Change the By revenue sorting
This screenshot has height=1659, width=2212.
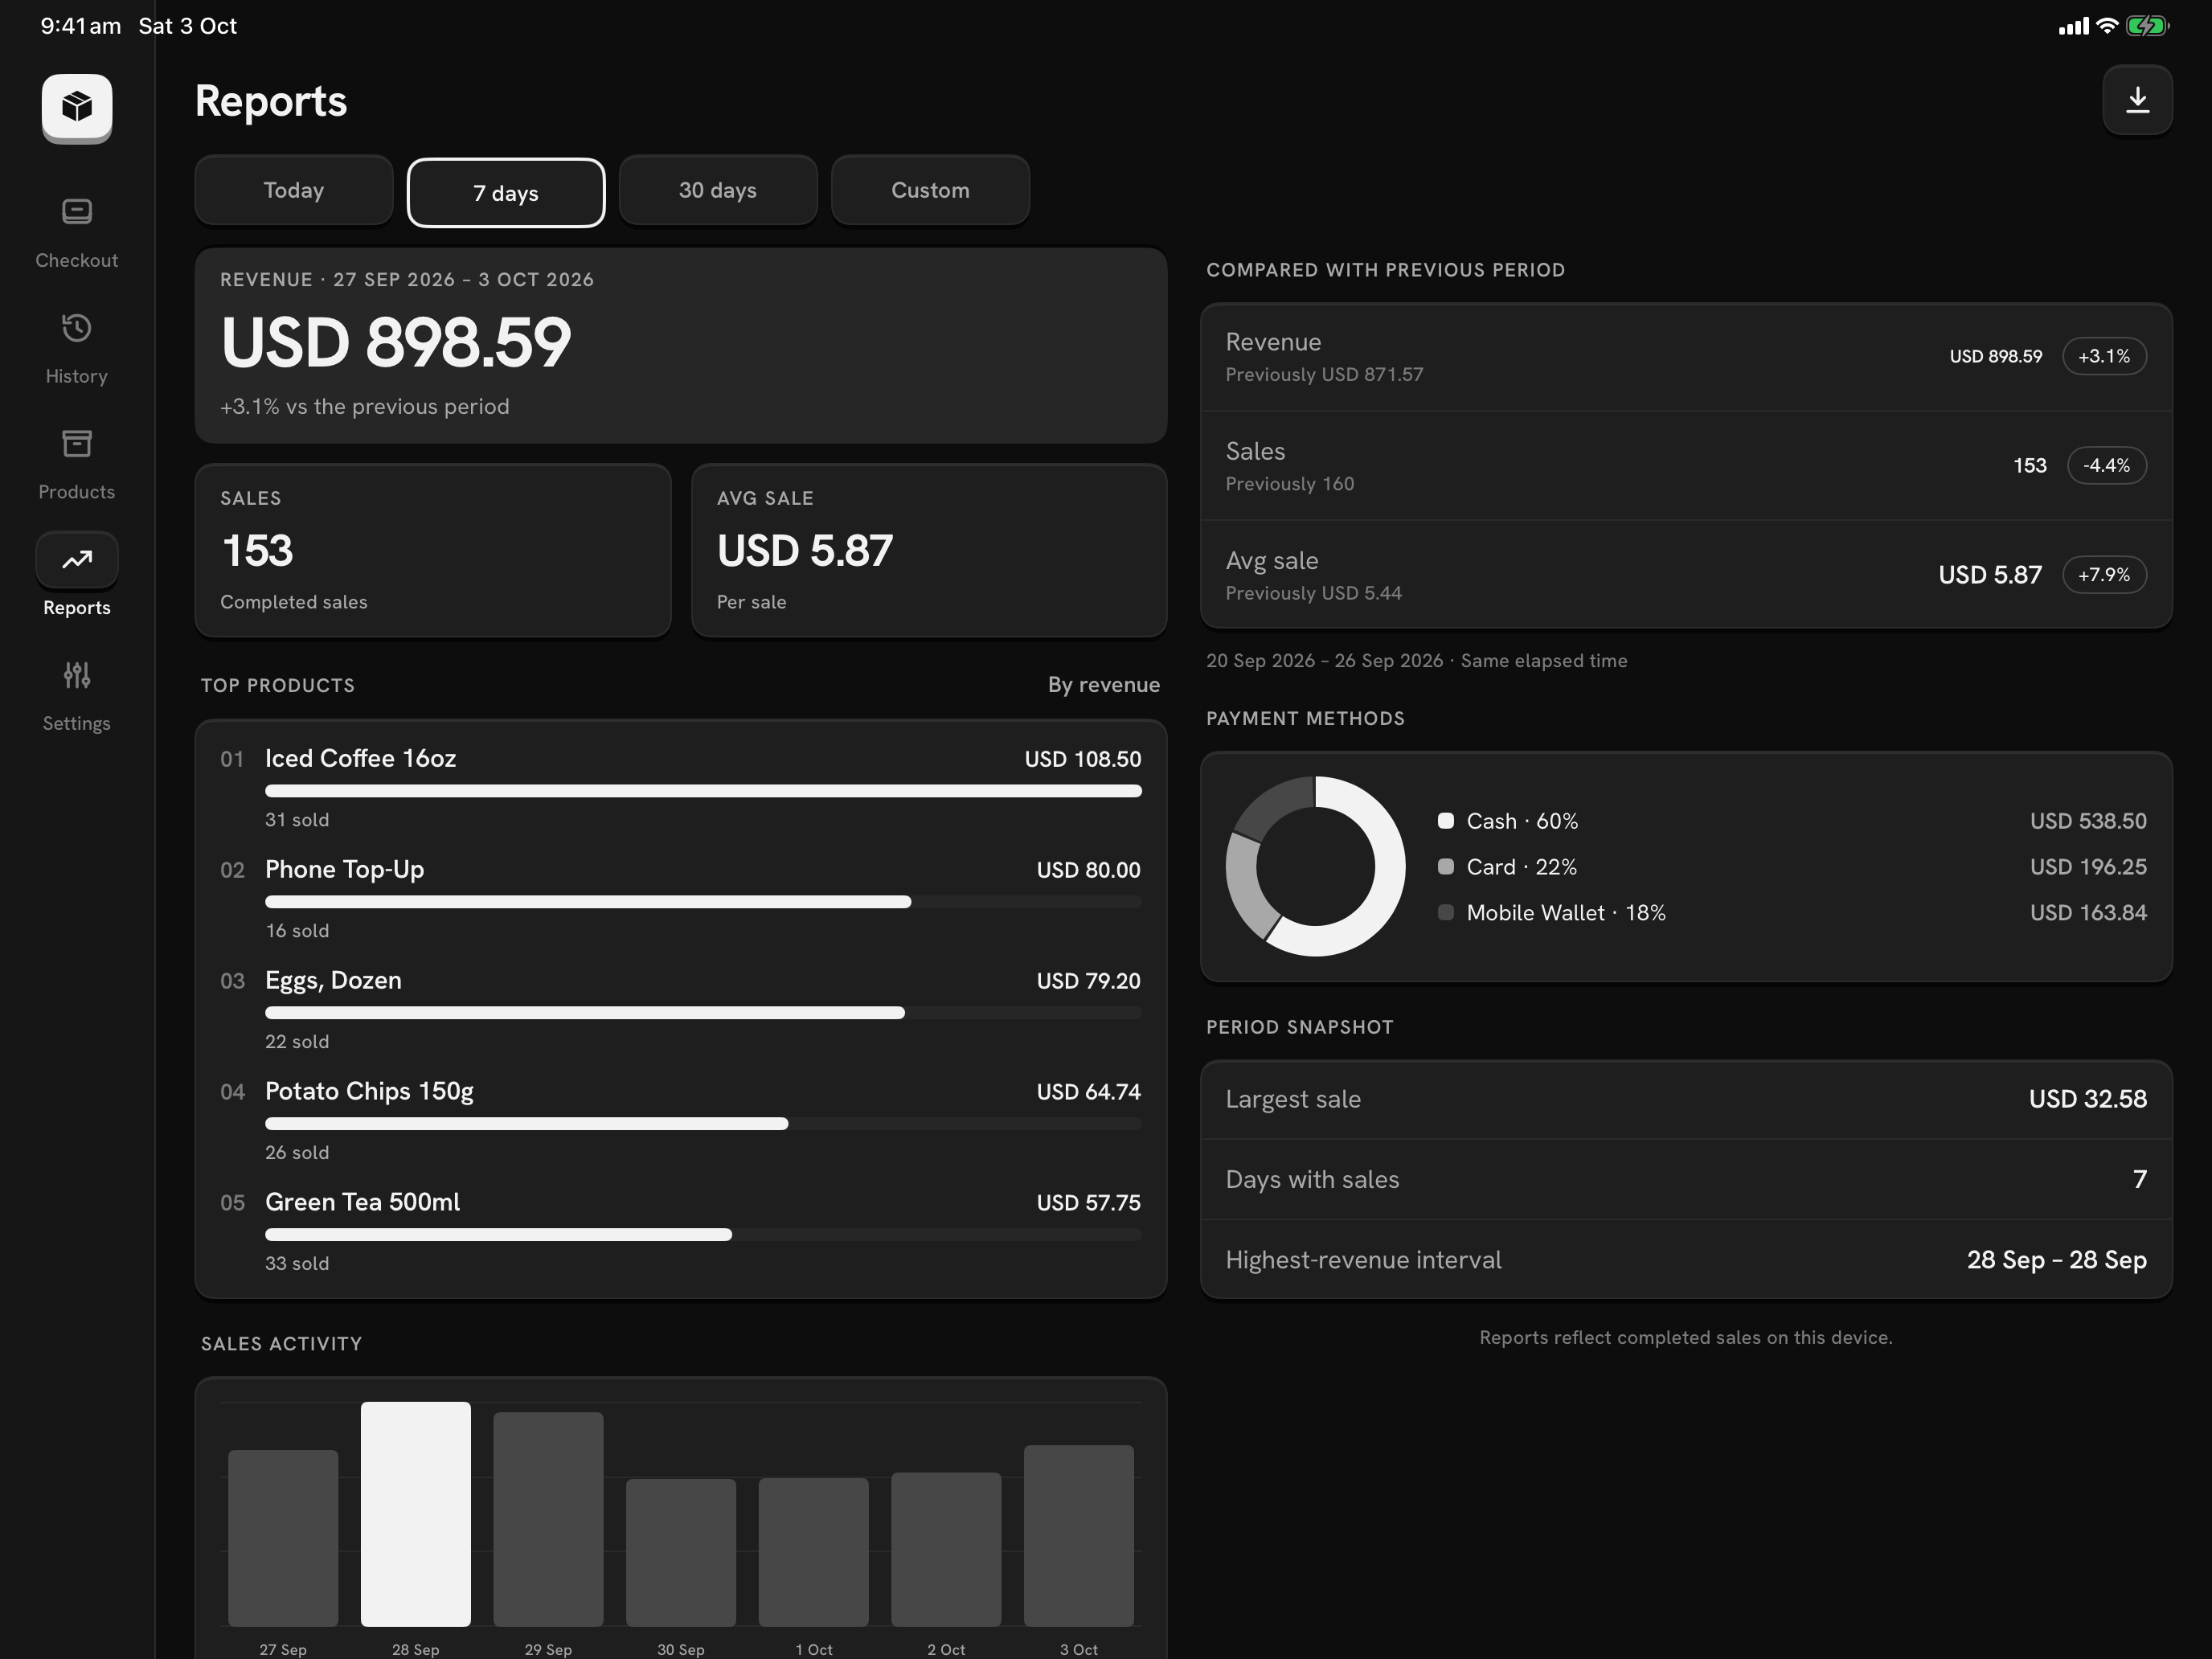point(1104,685)
